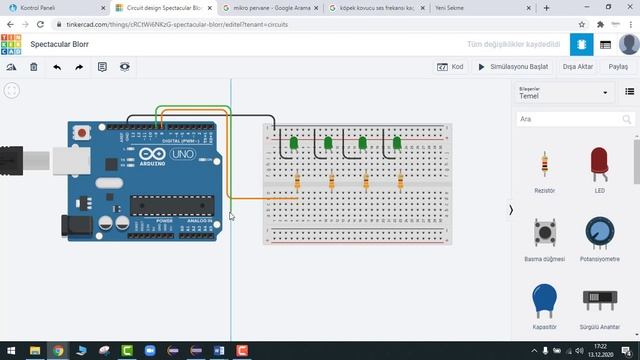The height and width of the screenshot is (360, 640).
Task: Click the browser address bar URL
Action: click(177, 24)
